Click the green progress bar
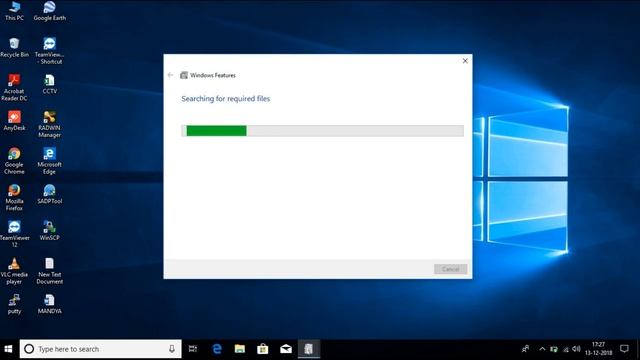Image resolution: width=640 pixels, height=360 pixels. tap(216, 131)
